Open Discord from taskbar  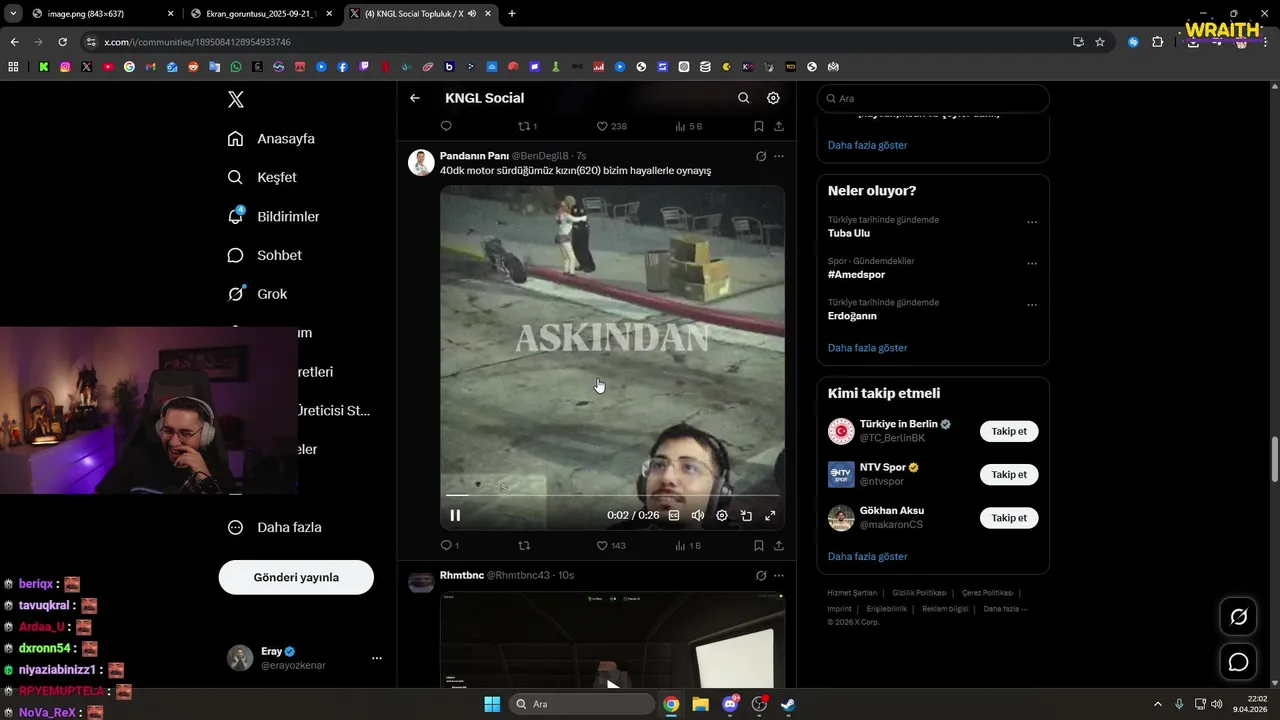click(x=730, y=704)
